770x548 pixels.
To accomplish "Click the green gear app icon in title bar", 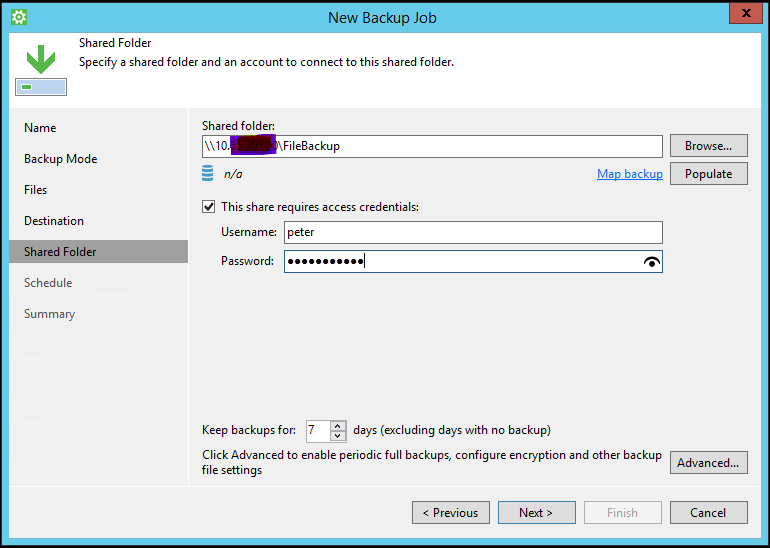I will [18, 17].
